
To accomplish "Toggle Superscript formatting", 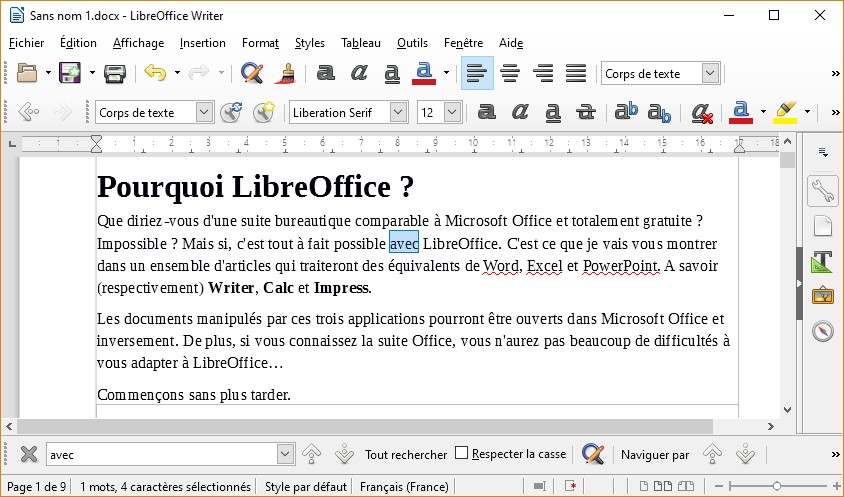I will point(626,112).
